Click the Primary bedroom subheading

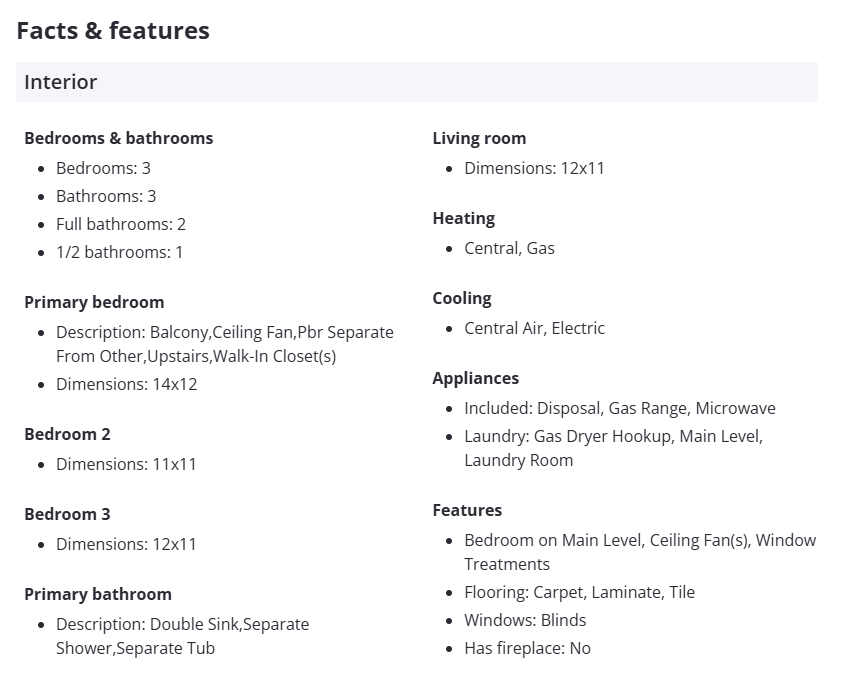click(94, 302)
